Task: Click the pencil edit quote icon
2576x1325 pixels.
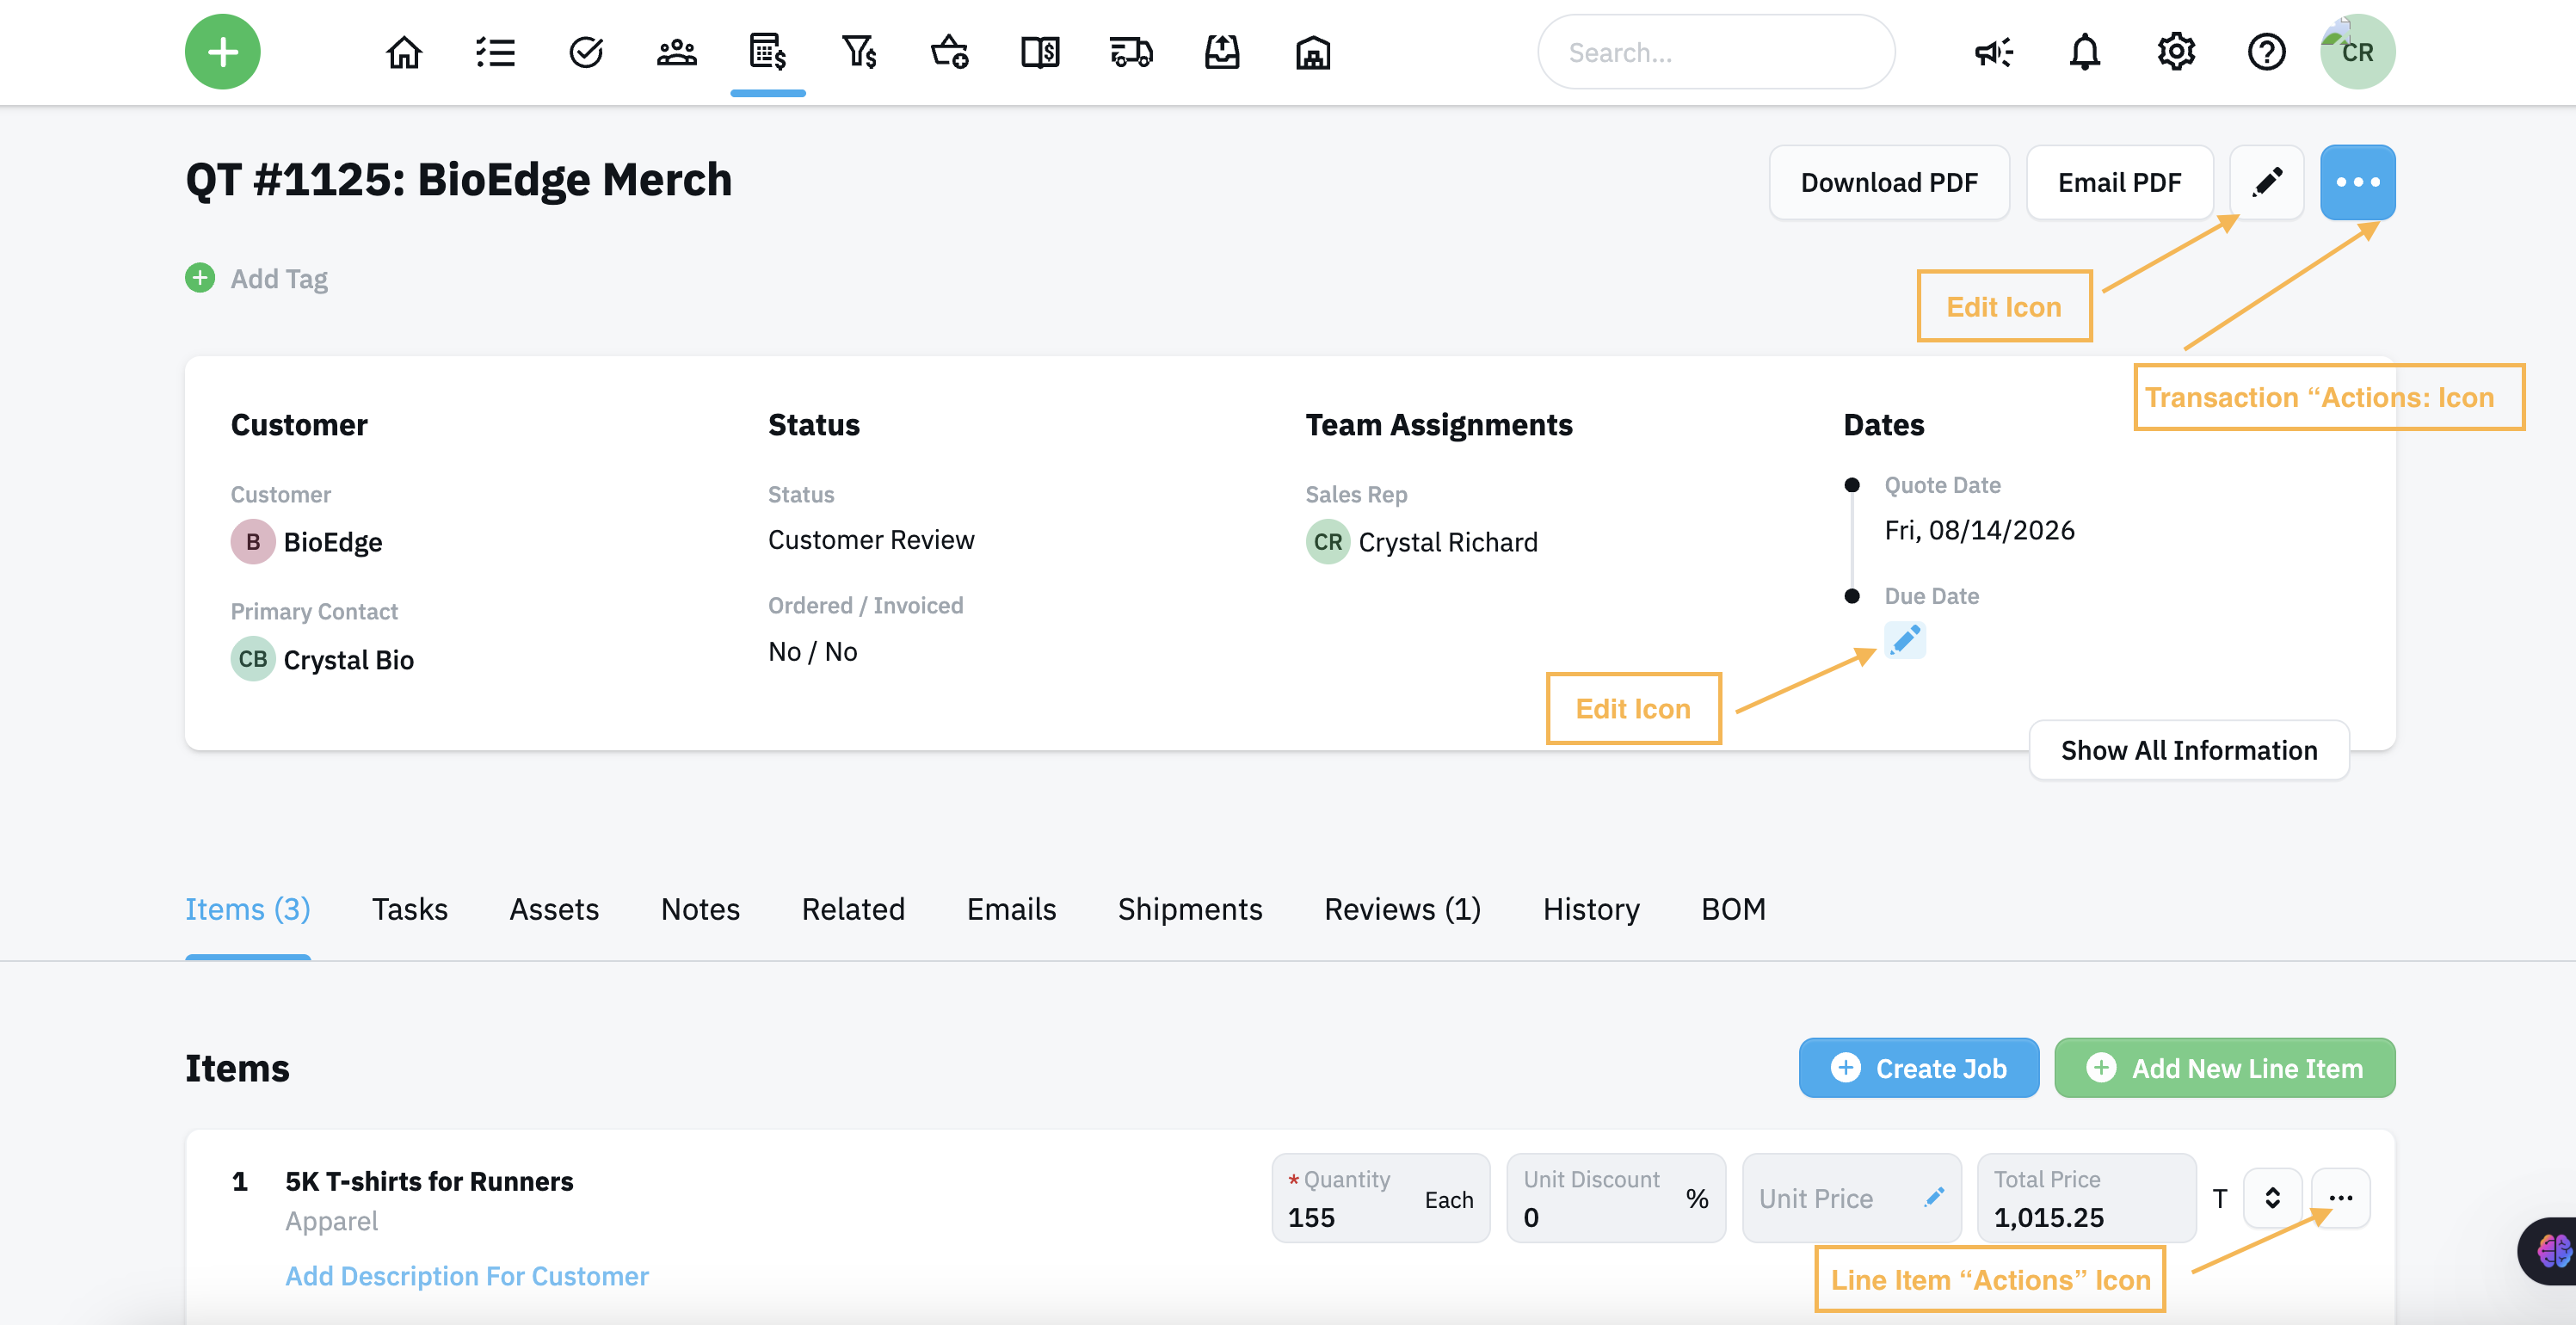Action: 2267,182
